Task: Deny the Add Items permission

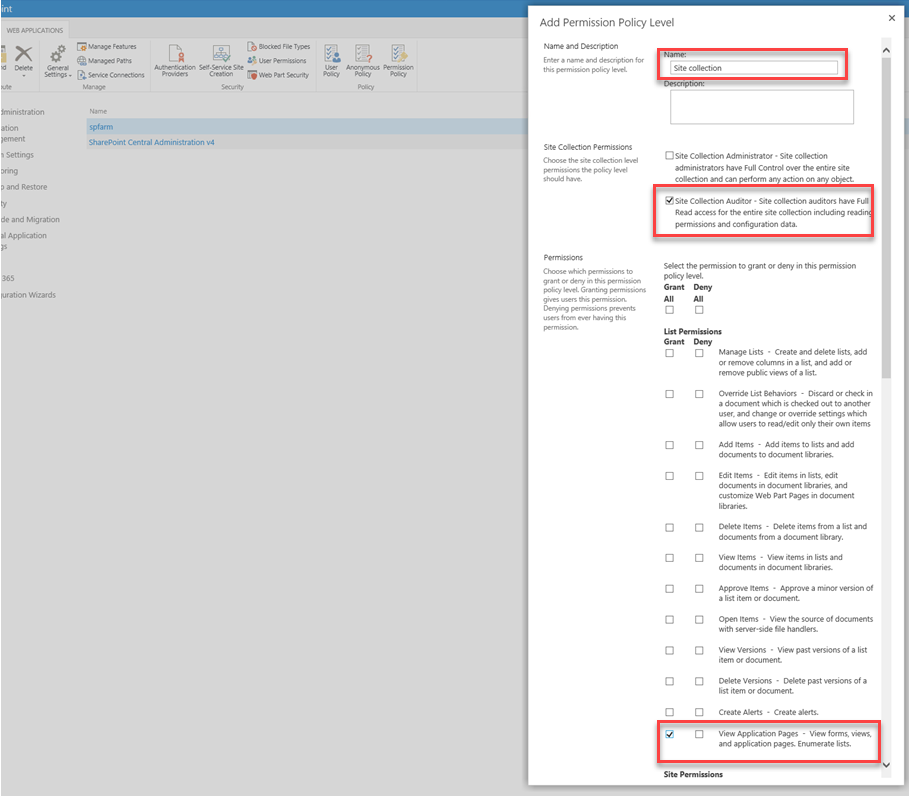Action: (699, 445)
